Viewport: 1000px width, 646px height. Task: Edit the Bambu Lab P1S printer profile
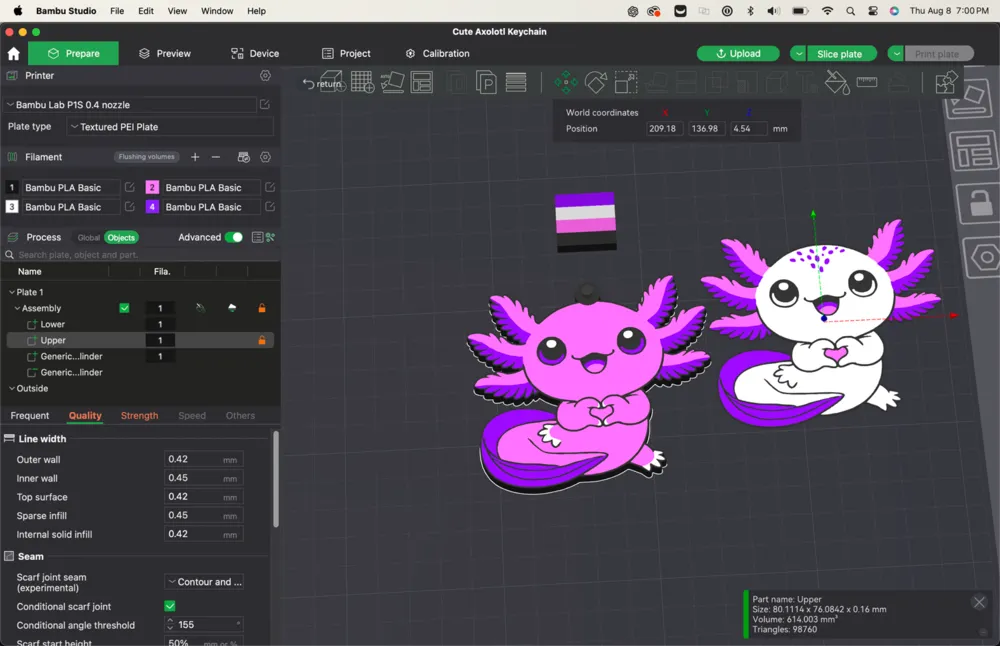click(x=263, y=103)
